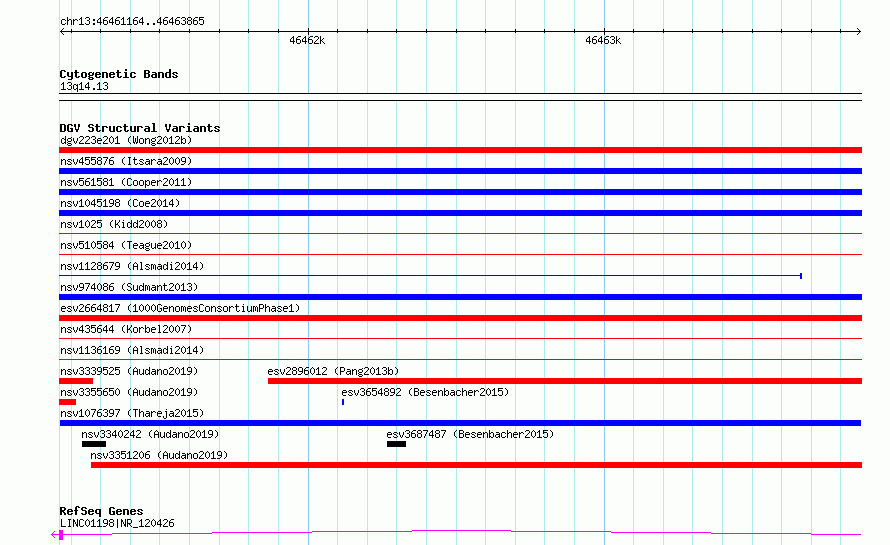This screenshot has width=890, height=545.
Task: Open nsv1045198 (Coe2014) variant label
Action: point(120,203)
